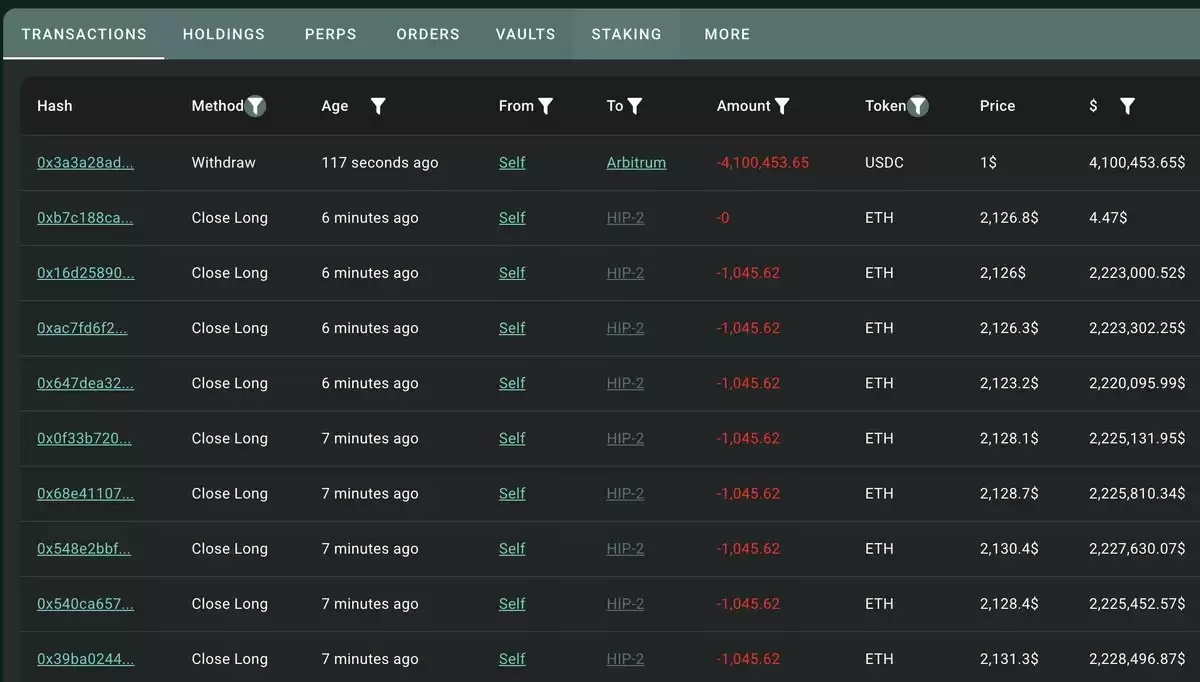Screen dimensions: 1200x682
Task: Open filter for From column
Action: [x=546, y=106]
